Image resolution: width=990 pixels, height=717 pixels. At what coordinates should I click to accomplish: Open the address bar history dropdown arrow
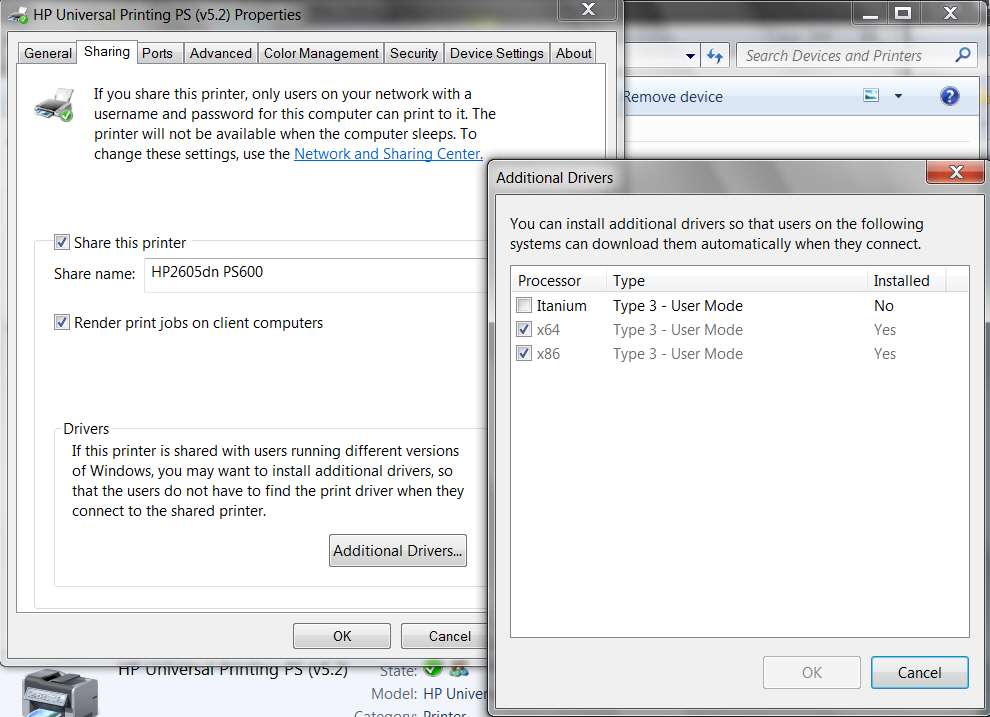(x=691, y=56)
